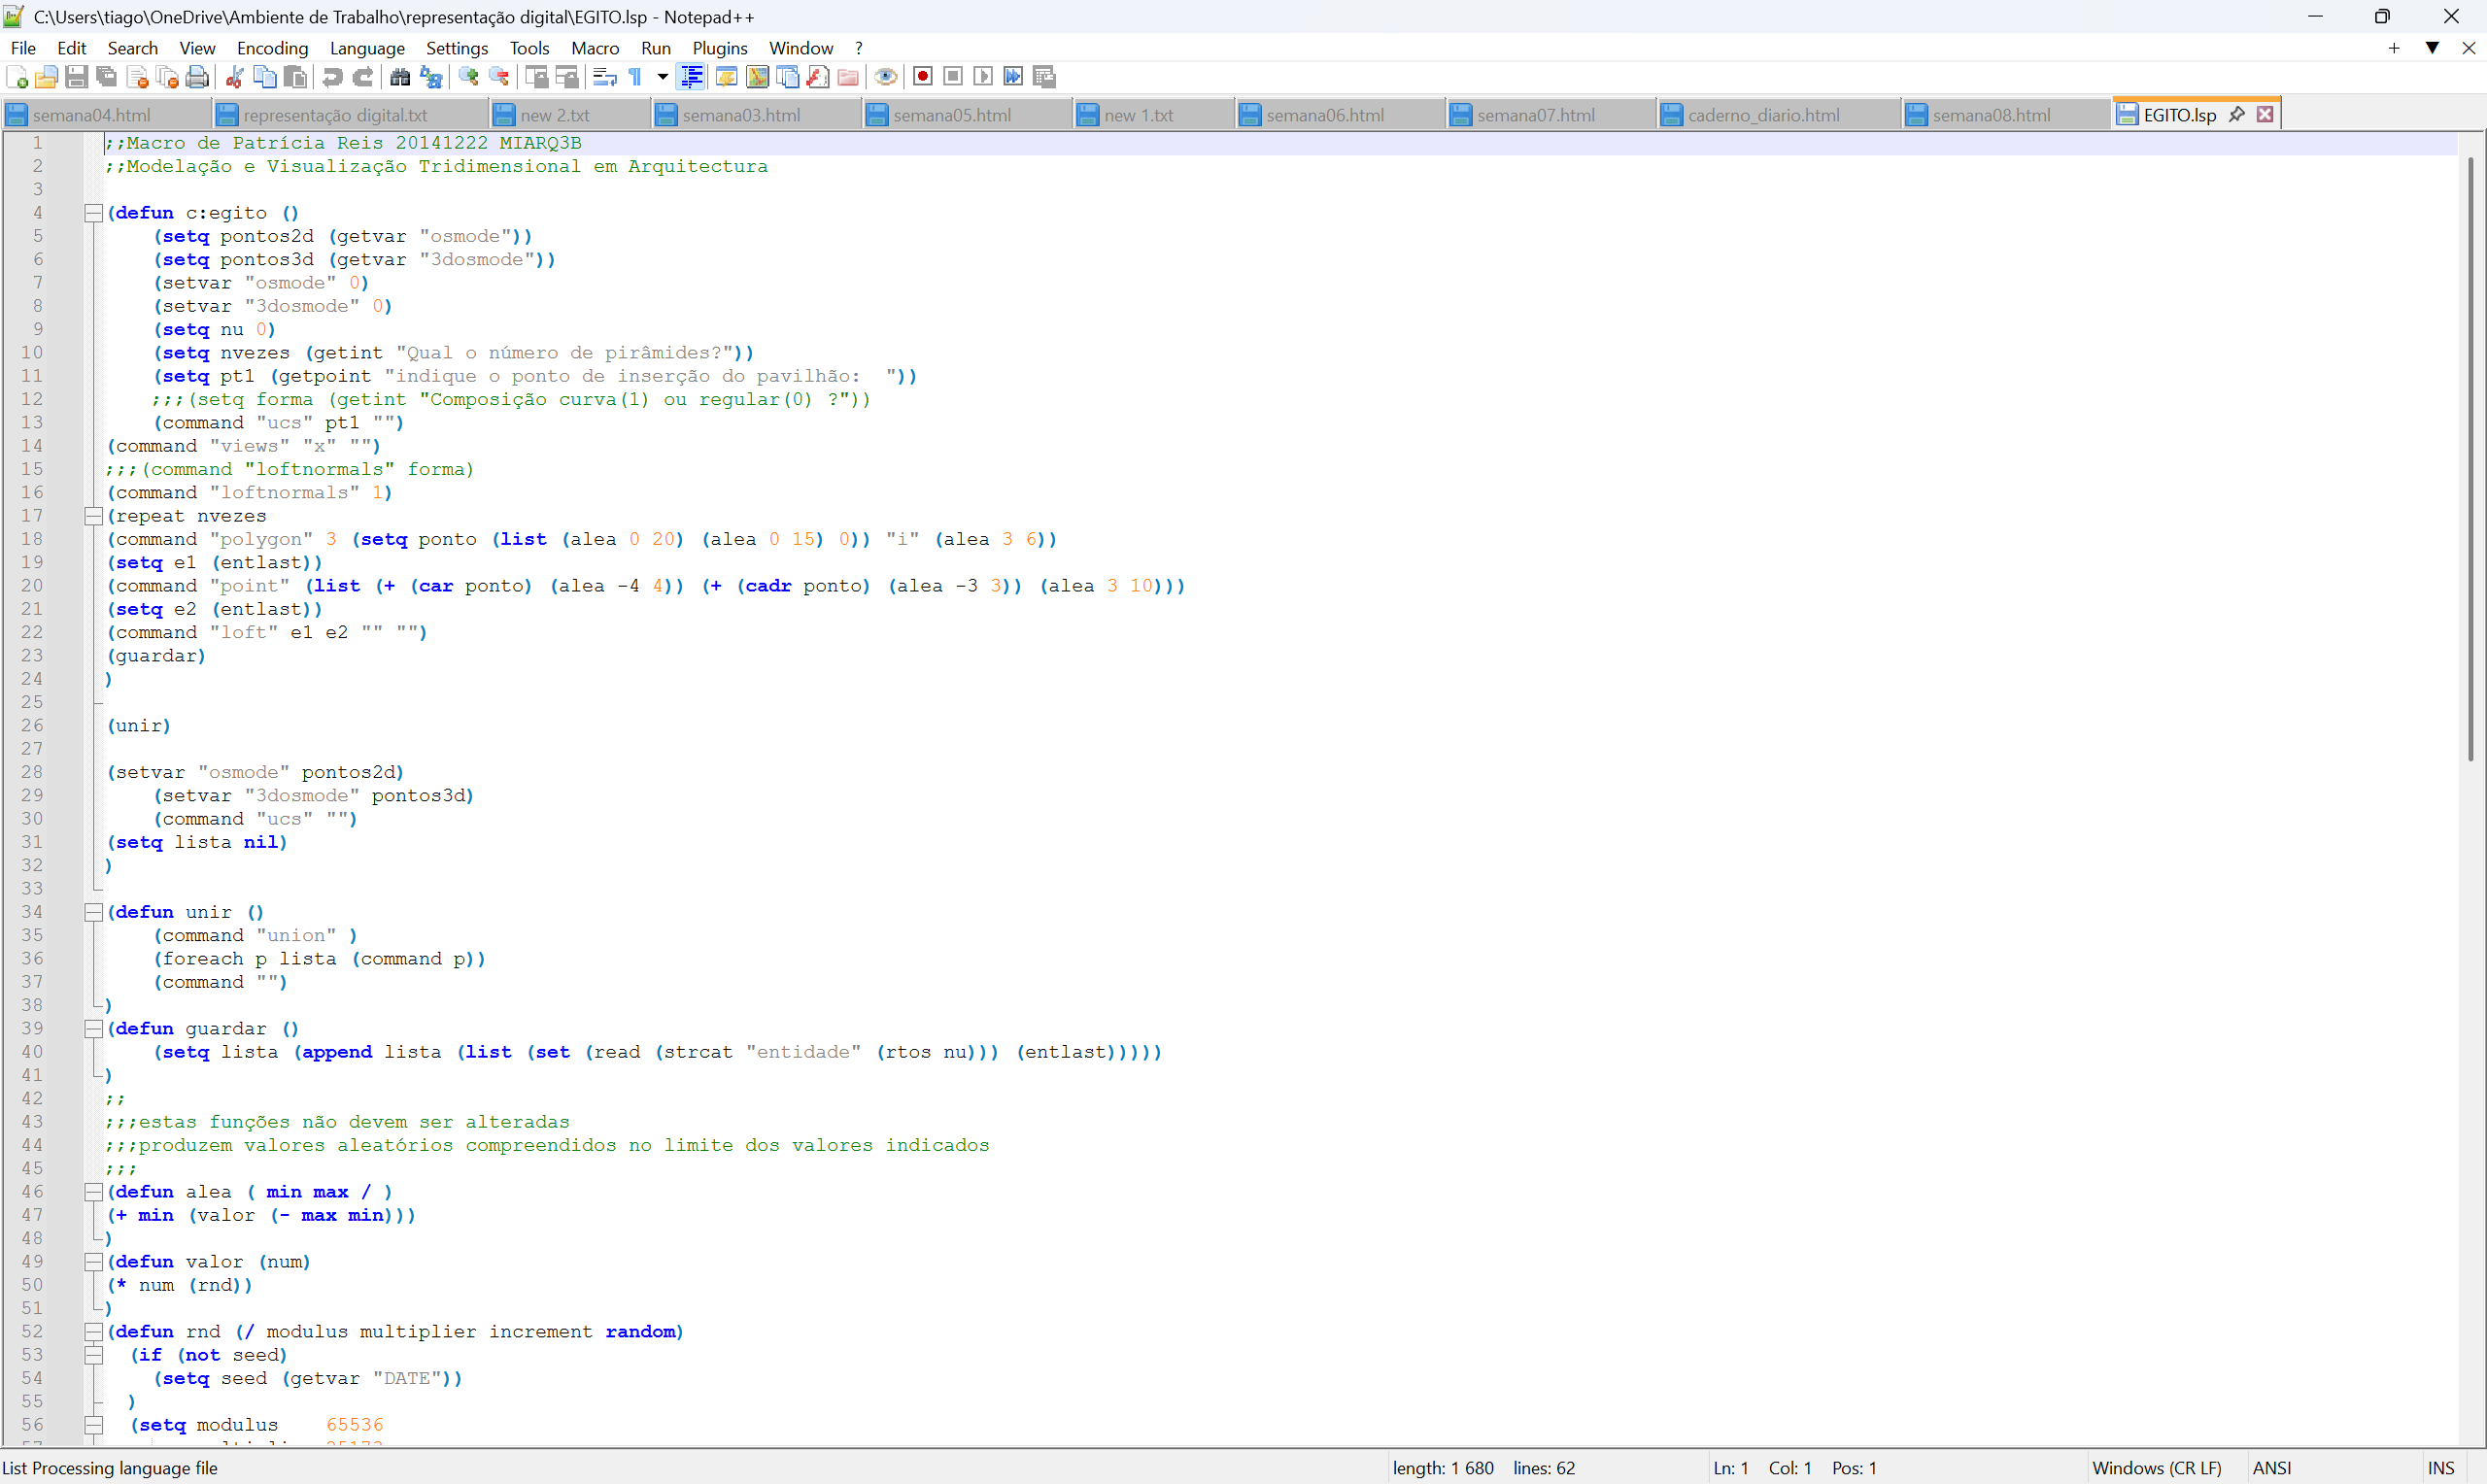
Task: Toggle show all characters pilcrow icon
Action: click(x=635, y=77)
